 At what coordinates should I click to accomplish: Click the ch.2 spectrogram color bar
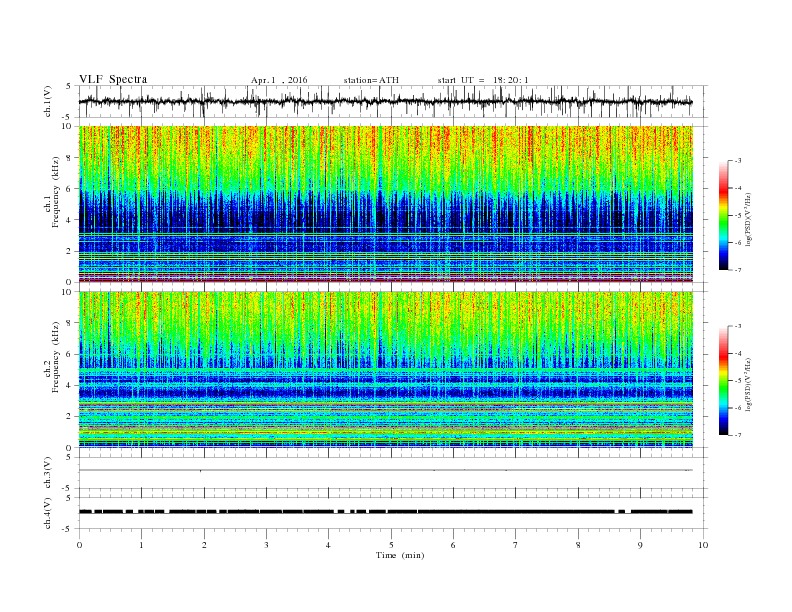point(723,380)
